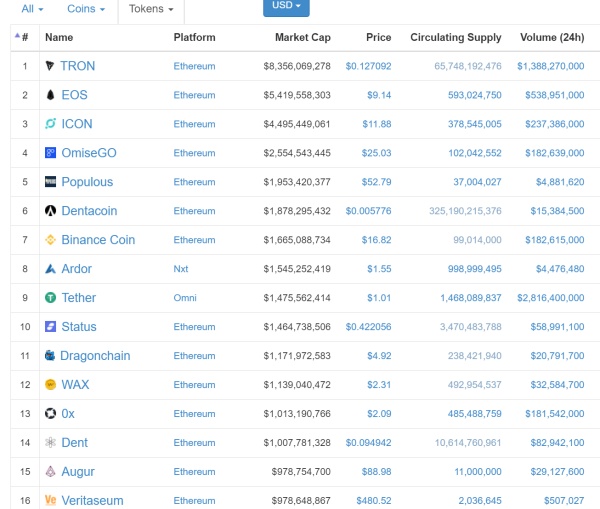Open the All filter dropdown
Image resolution: width=600 pixels, height=509 pixels.
click(x=32, y=8)
